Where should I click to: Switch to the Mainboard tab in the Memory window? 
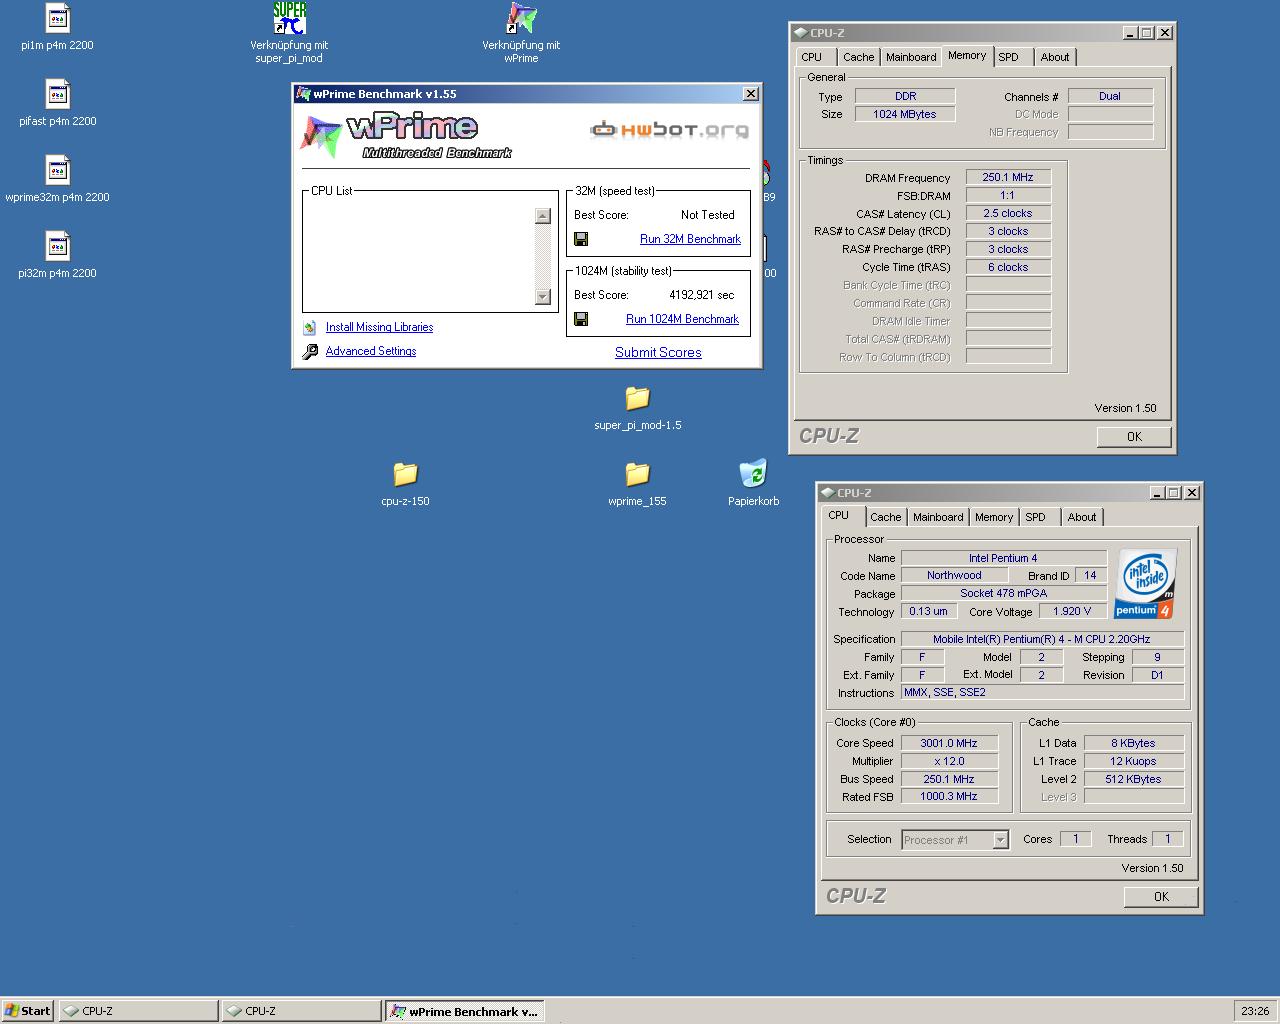(911, 57)
